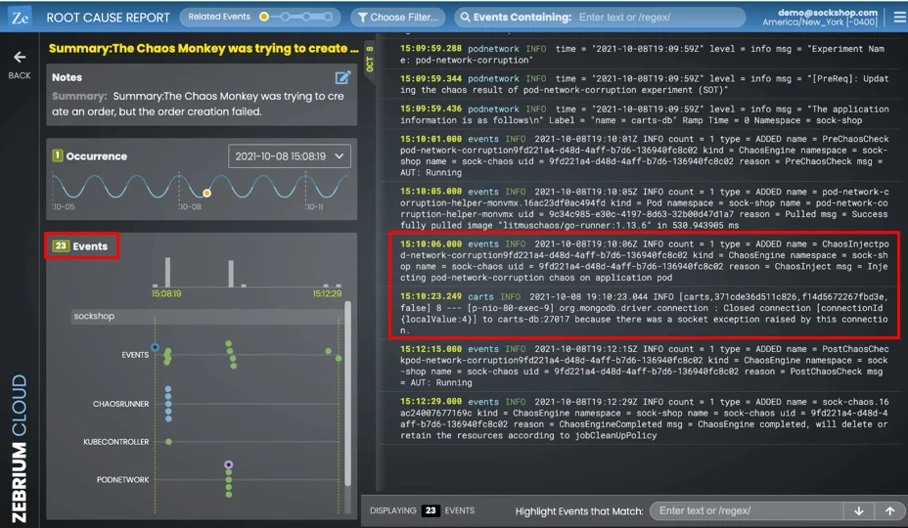Open the Choose Filter dropdown
The image size is (908, 528).
[x=398, y=17]
